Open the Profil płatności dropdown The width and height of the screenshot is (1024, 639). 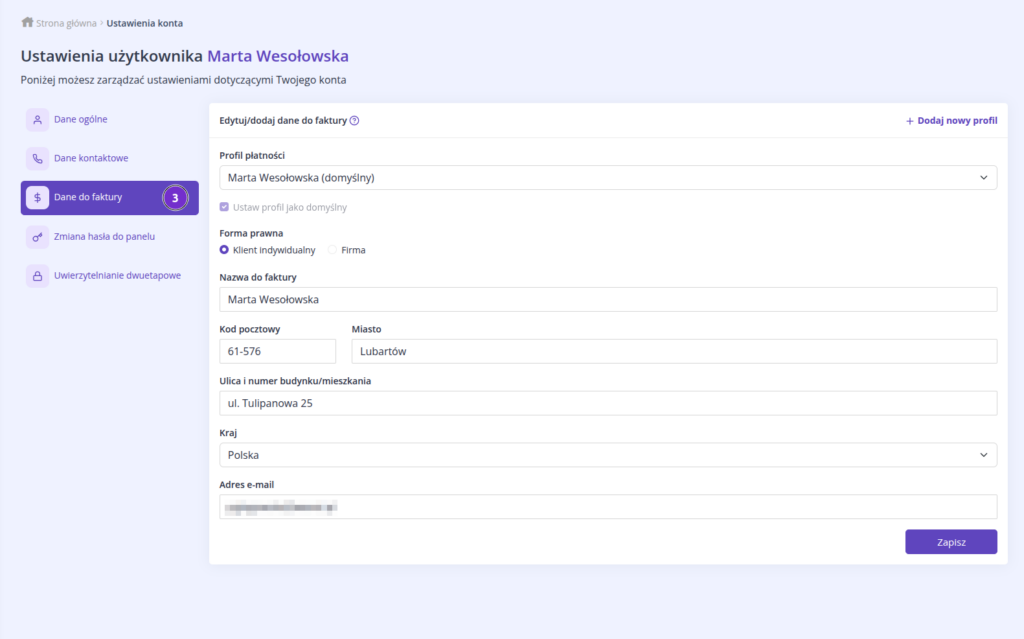[607, 178]
